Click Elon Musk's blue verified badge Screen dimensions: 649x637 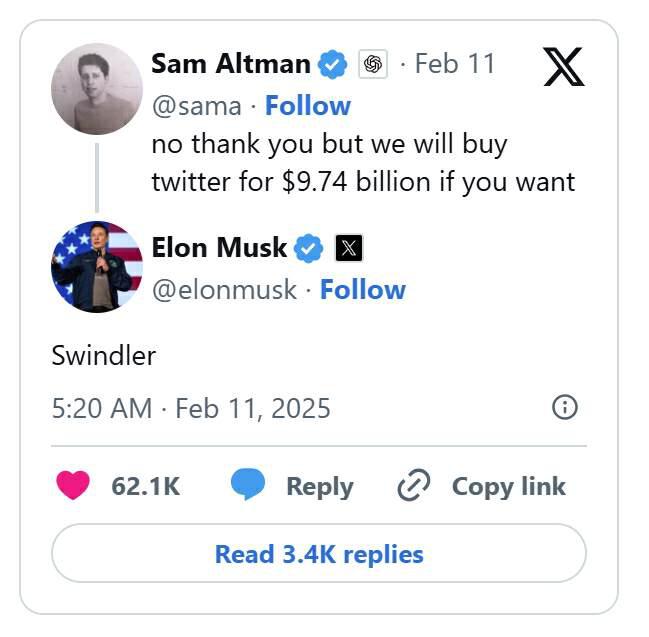[308, 248]
